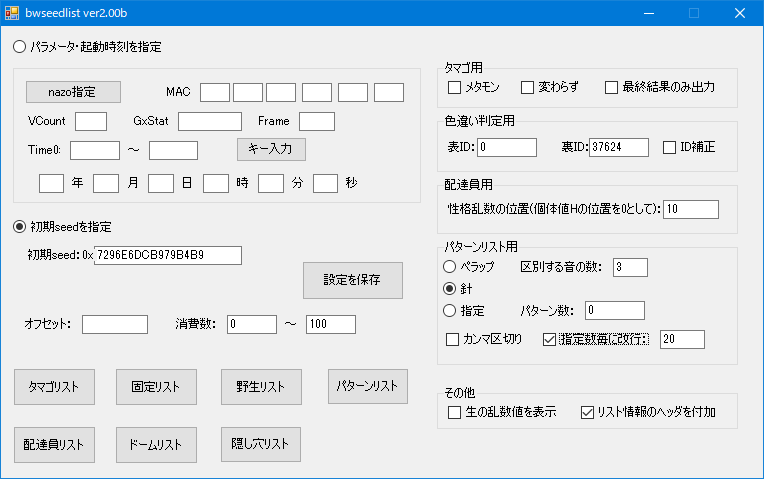Focus the 日 (day) input field
The image size is (764, 479).
[161, 184]
